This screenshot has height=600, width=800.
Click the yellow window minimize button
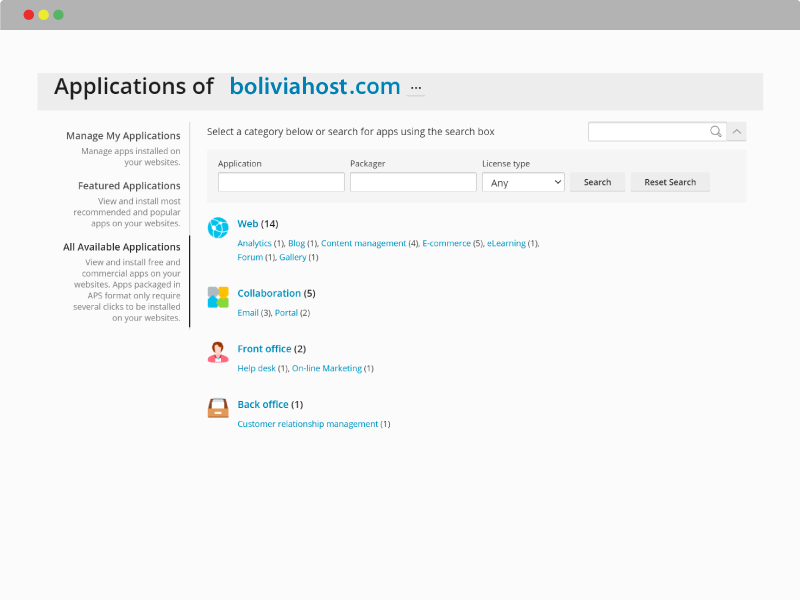pos(44,15)
